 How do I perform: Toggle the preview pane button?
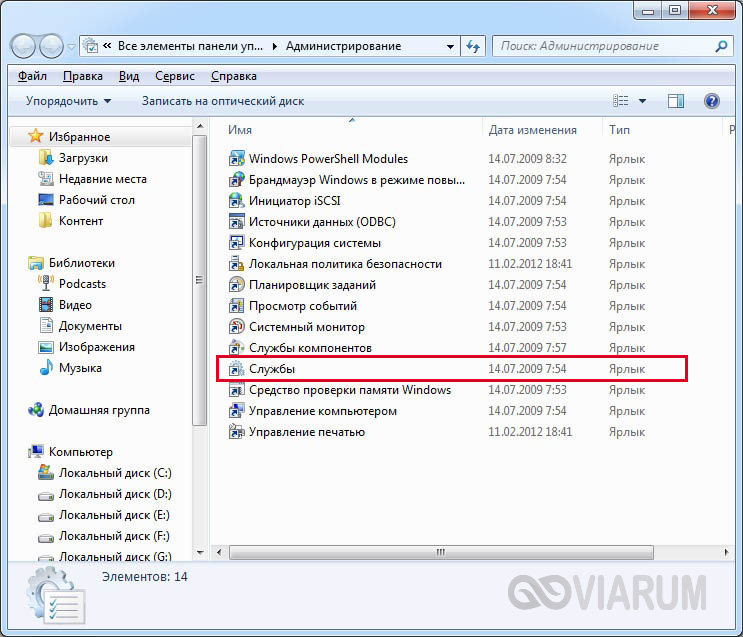tap(676, 101)
